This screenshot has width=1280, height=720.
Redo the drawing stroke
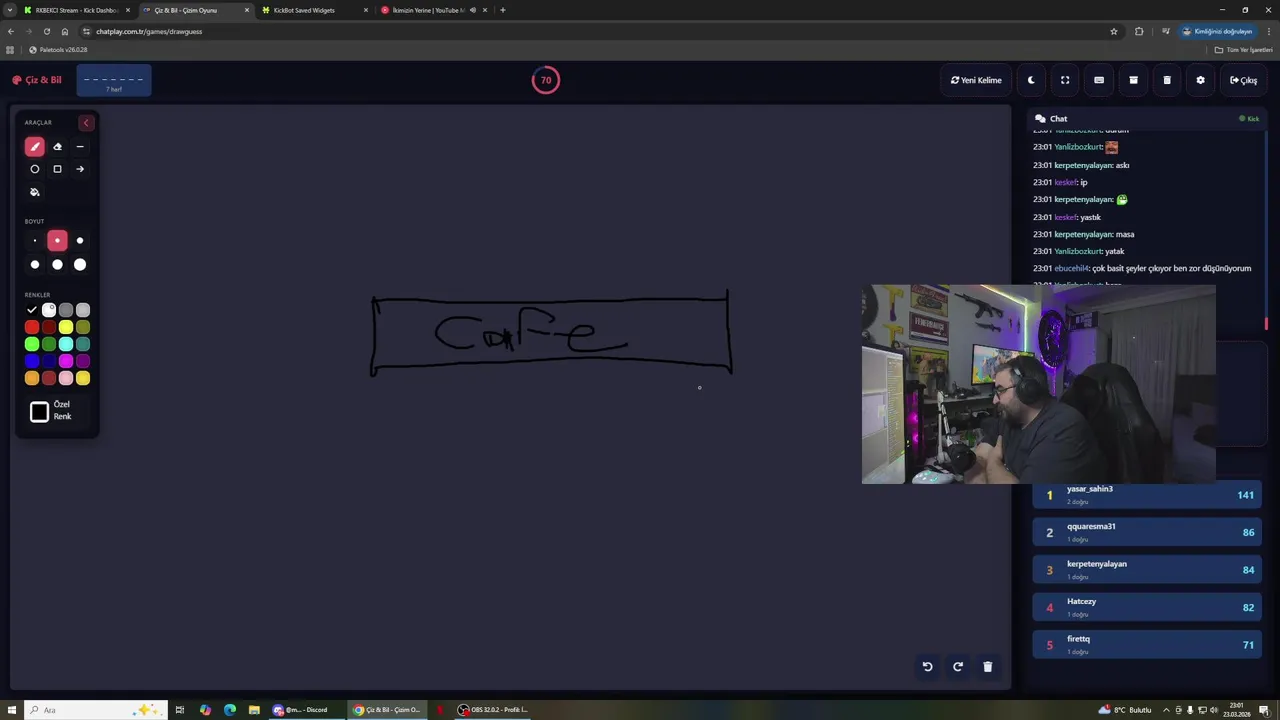coord(958,667)
